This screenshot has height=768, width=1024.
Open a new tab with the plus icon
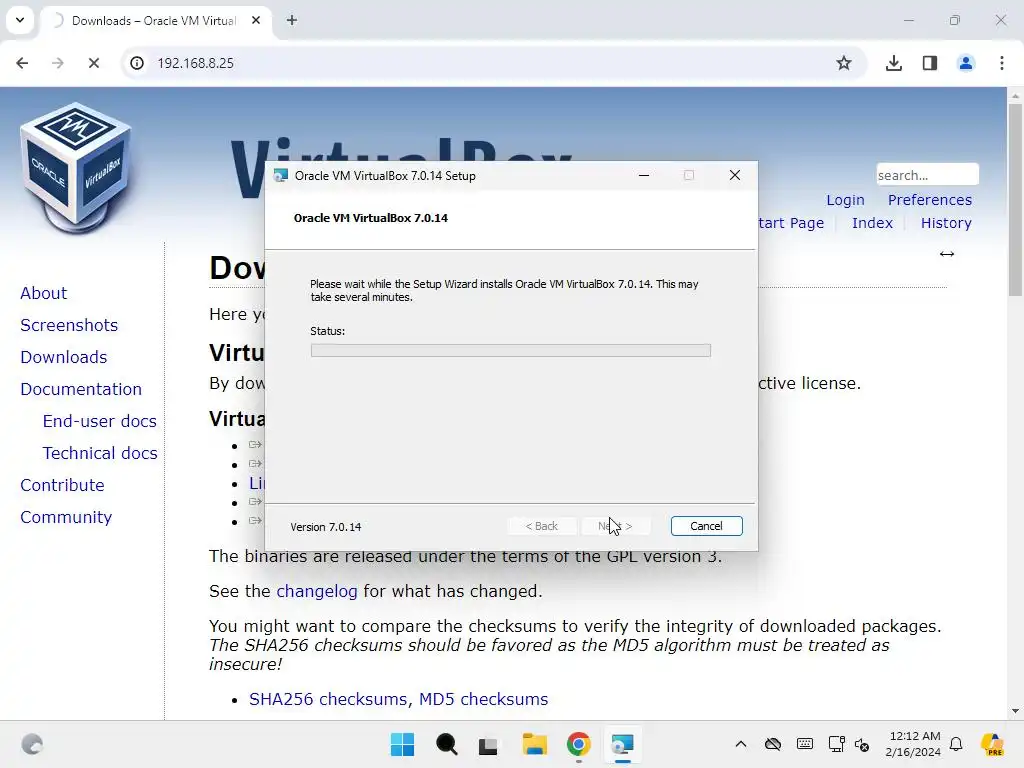click(292, 20)
